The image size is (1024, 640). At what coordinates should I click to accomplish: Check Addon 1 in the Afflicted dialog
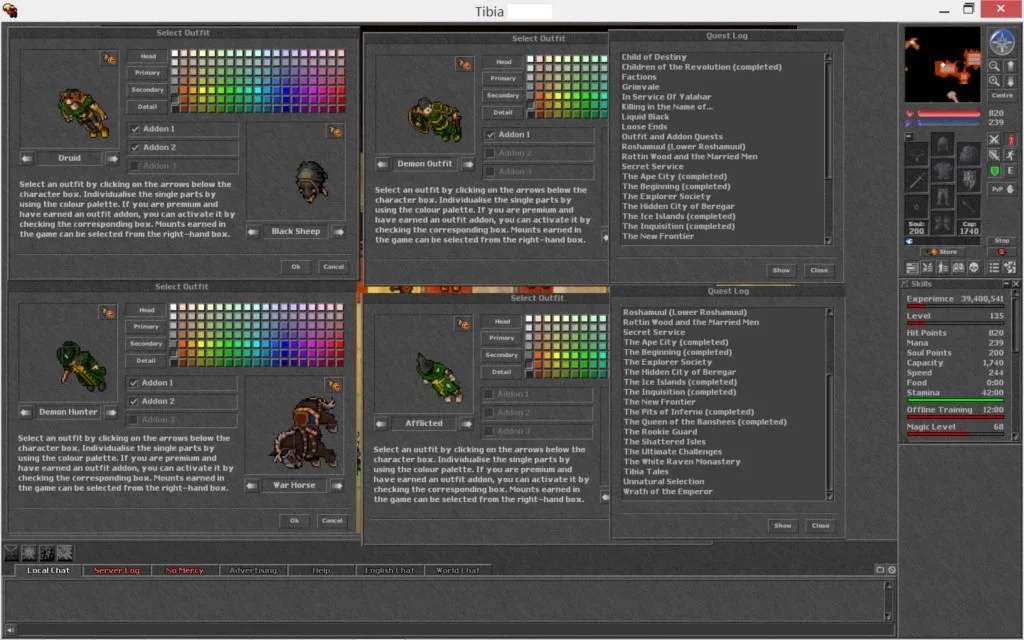tap(489, 394)
